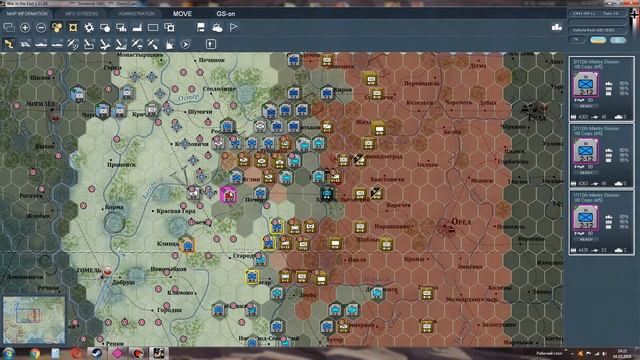This screenshot has height=360, width=640.
Task: Click the rectangle-with-circle toolbar icon
Action: click(105, 27)
